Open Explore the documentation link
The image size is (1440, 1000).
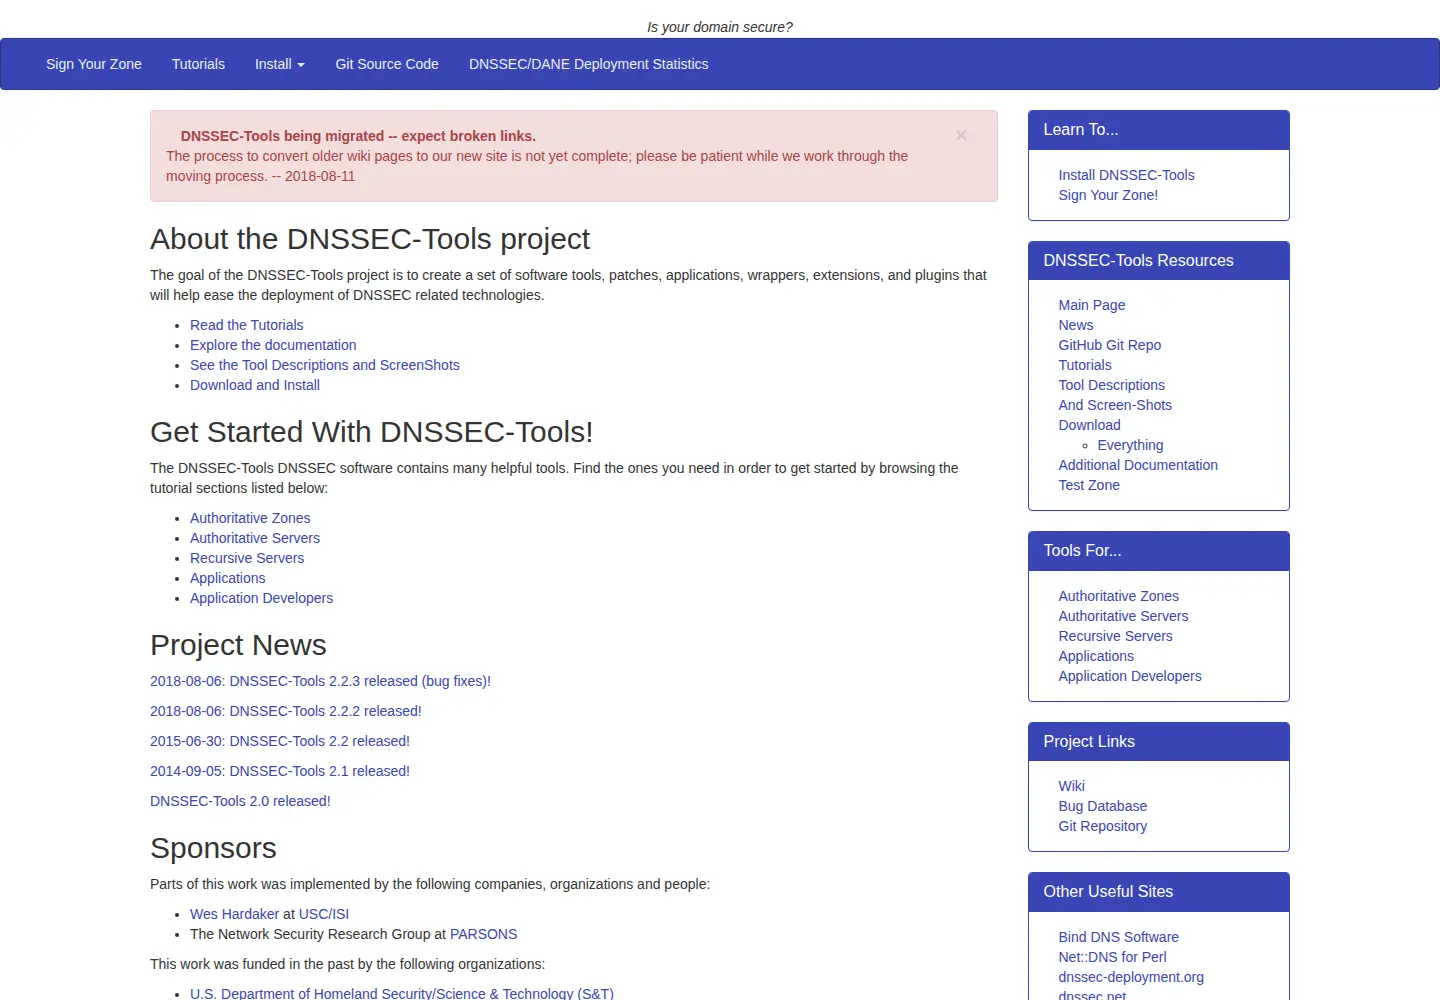(273, 345)
